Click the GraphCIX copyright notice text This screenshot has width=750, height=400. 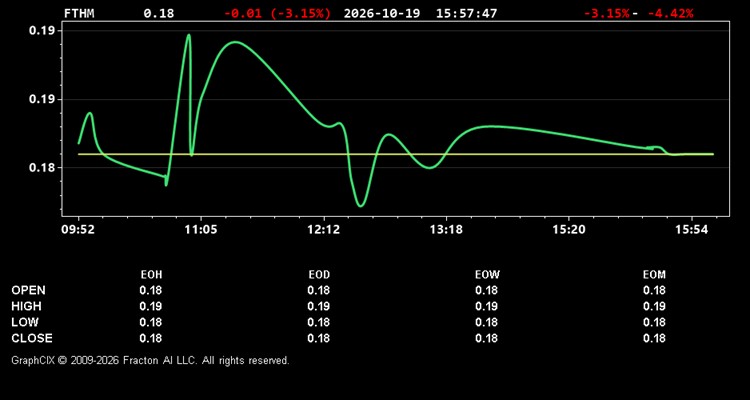pyautogui.click(x=150, y=360)
